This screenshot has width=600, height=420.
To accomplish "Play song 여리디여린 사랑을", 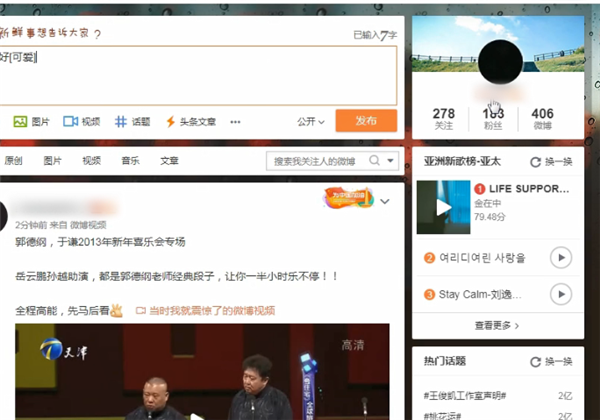I will (561, 257).
